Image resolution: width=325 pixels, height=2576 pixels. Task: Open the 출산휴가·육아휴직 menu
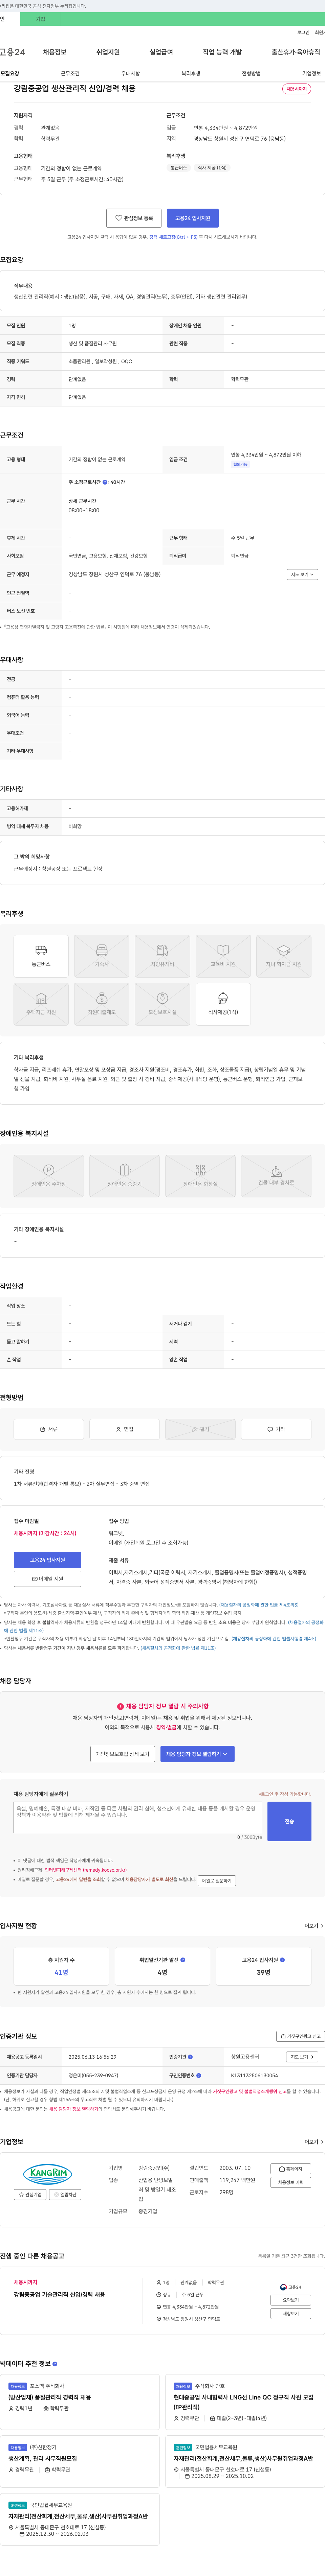[296, 52]
